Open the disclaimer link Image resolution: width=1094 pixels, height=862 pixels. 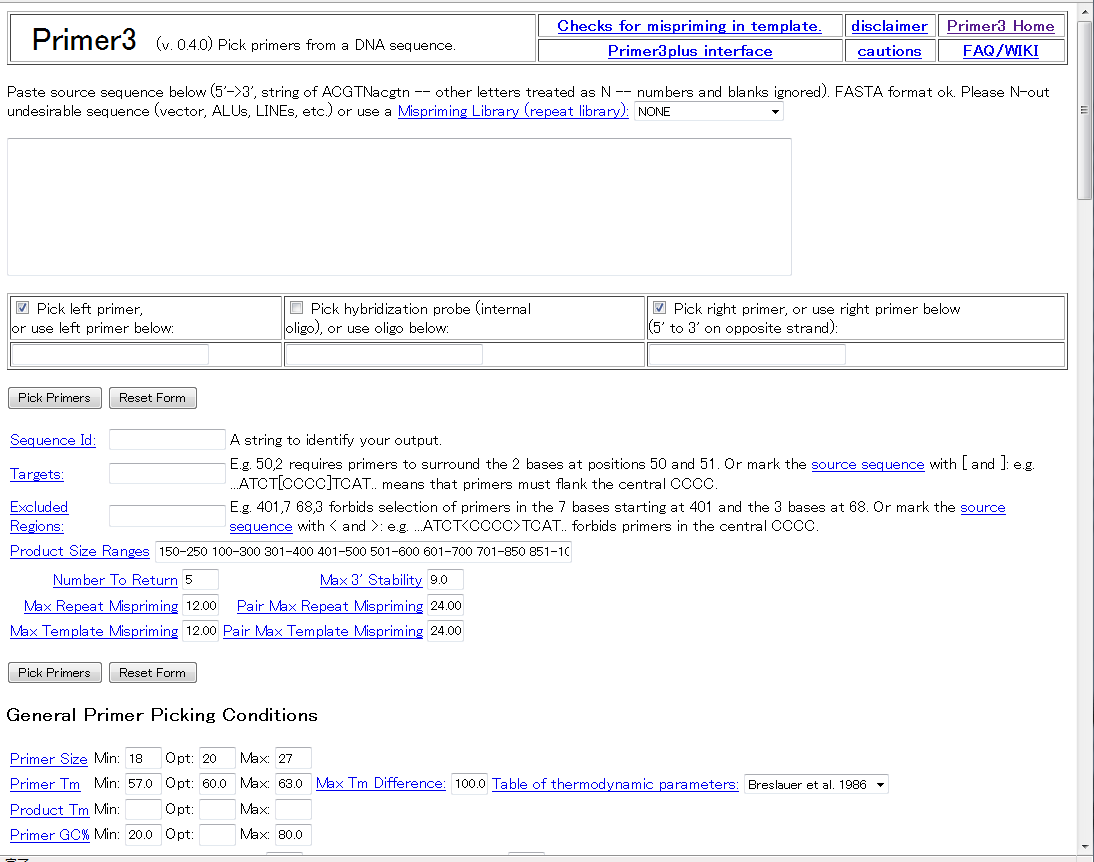click(889, 26)
